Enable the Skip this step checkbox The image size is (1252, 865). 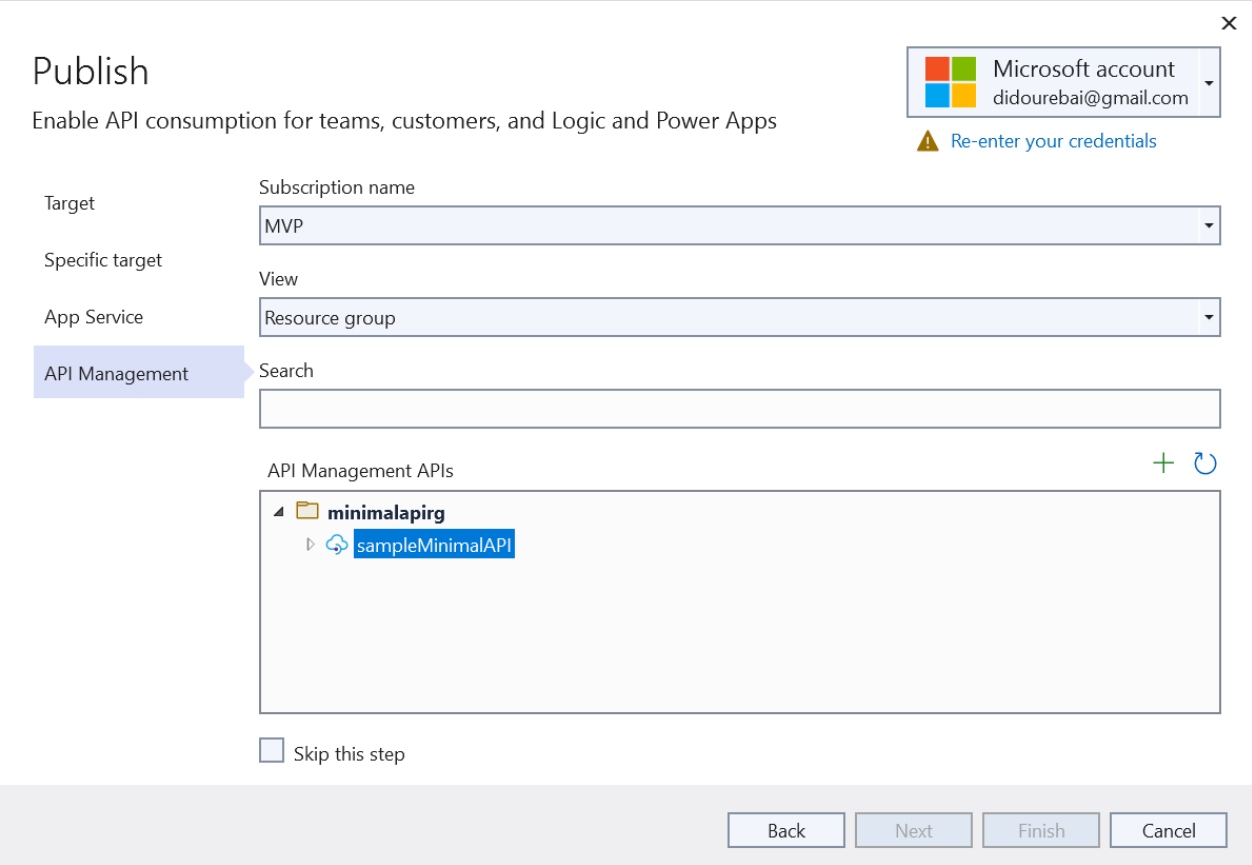pos(272,751)
